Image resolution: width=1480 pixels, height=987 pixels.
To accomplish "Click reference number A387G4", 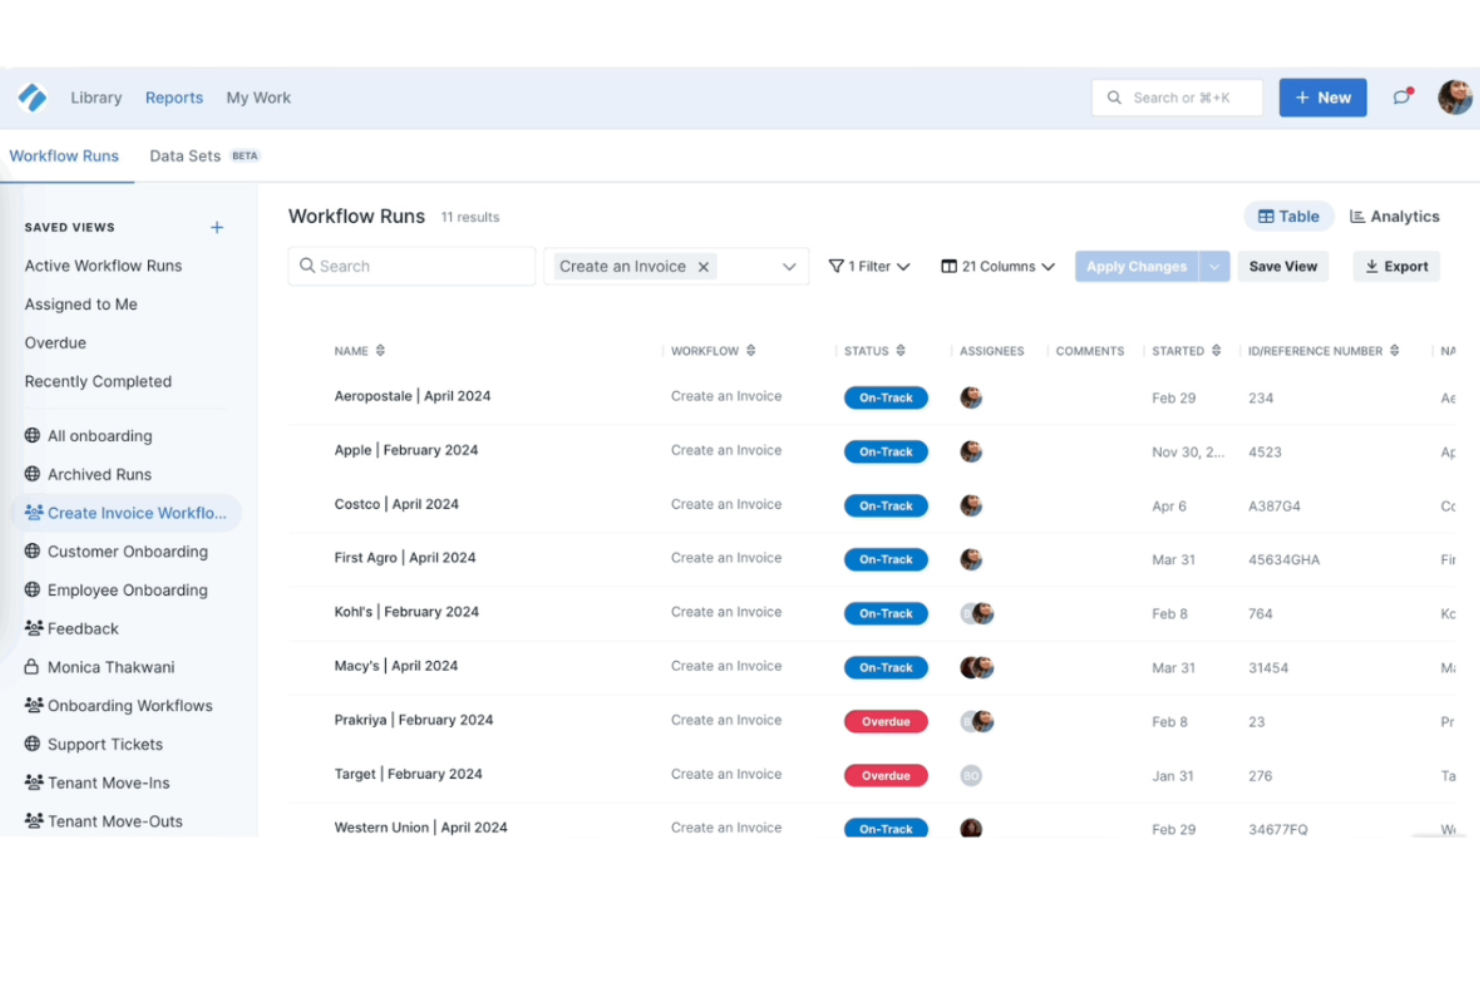I will point(1274,506).
